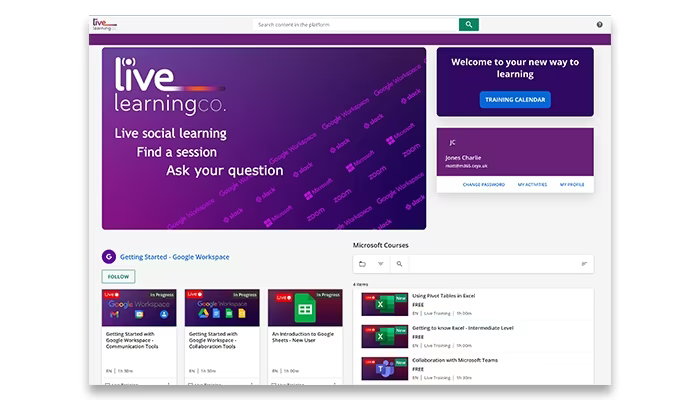Image resolution: width=700 pixels, height=400 pixels.
Task: Click the 'Microsoft Courses' section heading
Action: click(380, 245)
